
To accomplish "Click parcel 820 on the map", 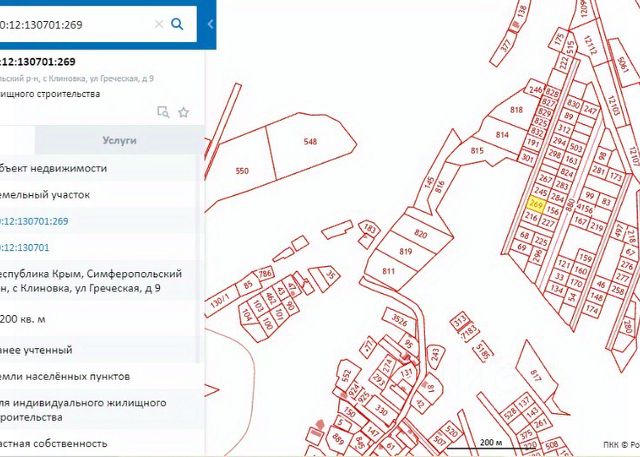I will pyautogui.click(x=420, y=234).
